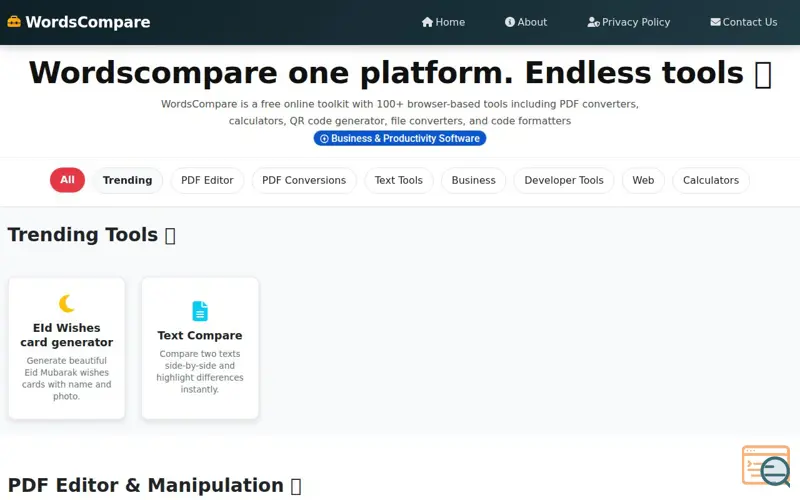Screen dimensions: 800x500
Task: Click the Trending Tools section heading
Action: tap(92, 235)
